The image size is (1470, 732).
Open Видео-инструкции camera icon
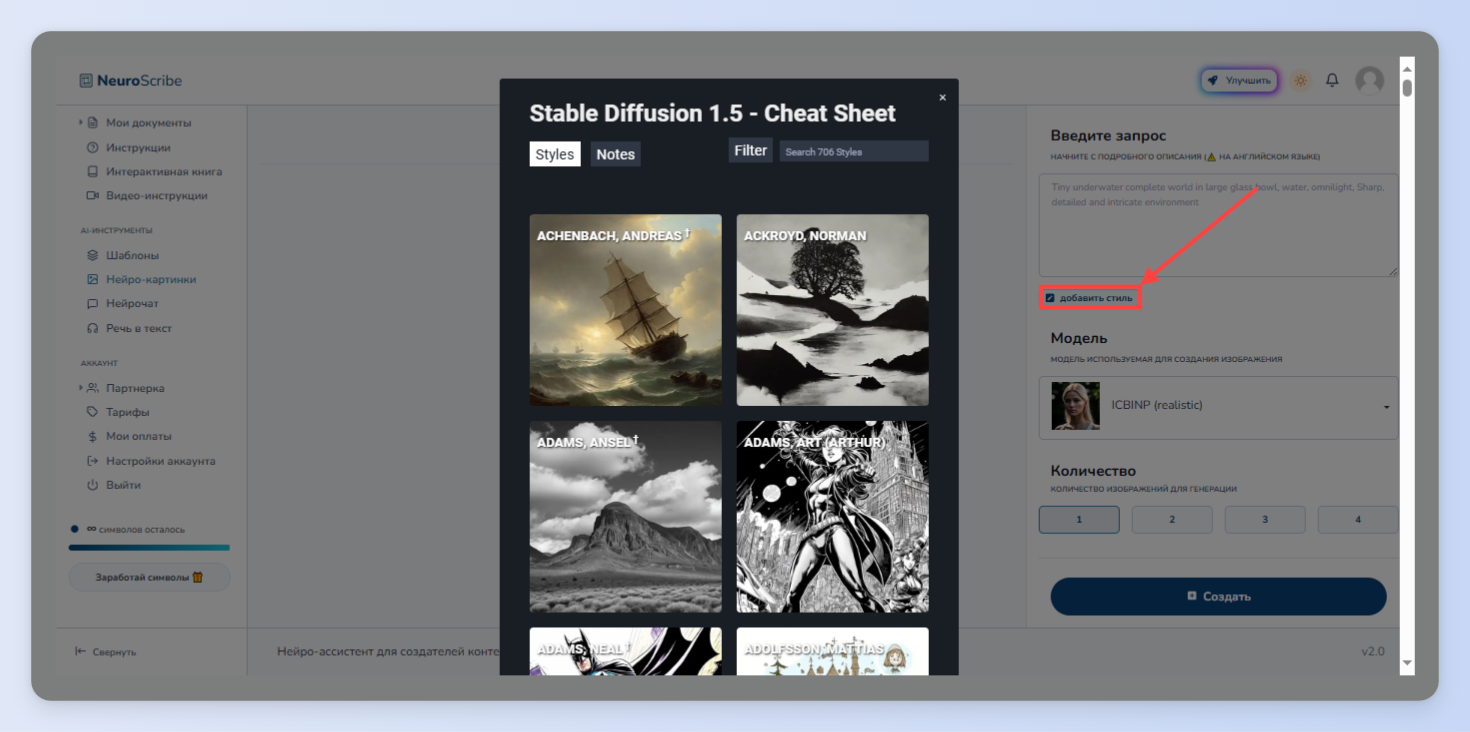click(93, 196)
